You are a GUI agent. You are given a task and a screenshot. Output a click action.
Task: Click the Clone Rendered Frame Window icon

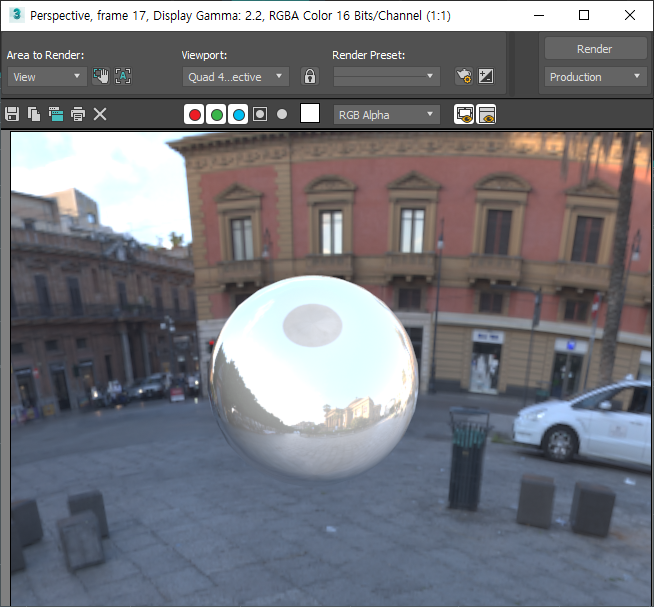[56, 114]
